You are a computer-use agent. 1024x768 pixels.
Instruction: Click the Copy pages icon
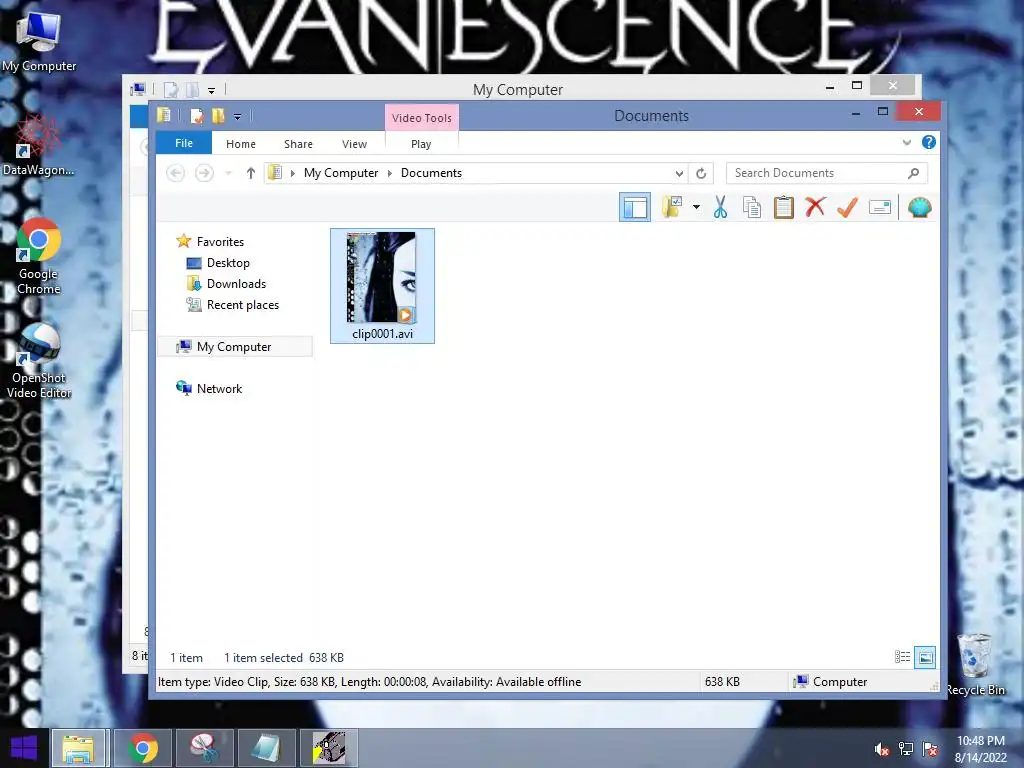[752, 208]
